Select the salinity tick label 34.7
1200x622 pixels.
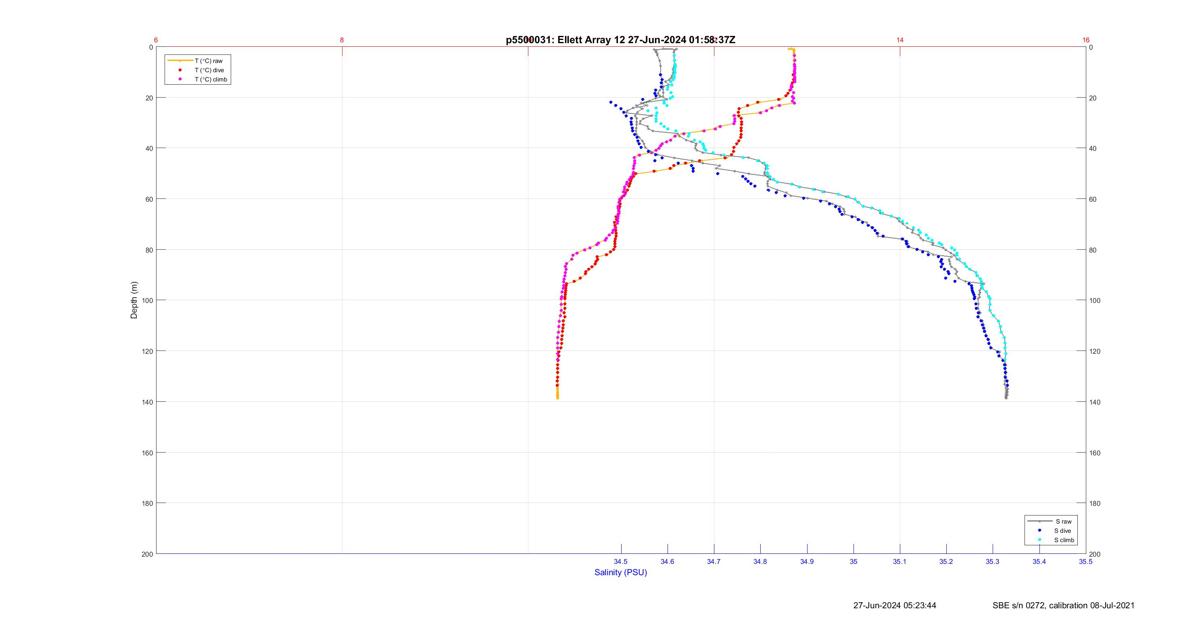coord(714,561)
